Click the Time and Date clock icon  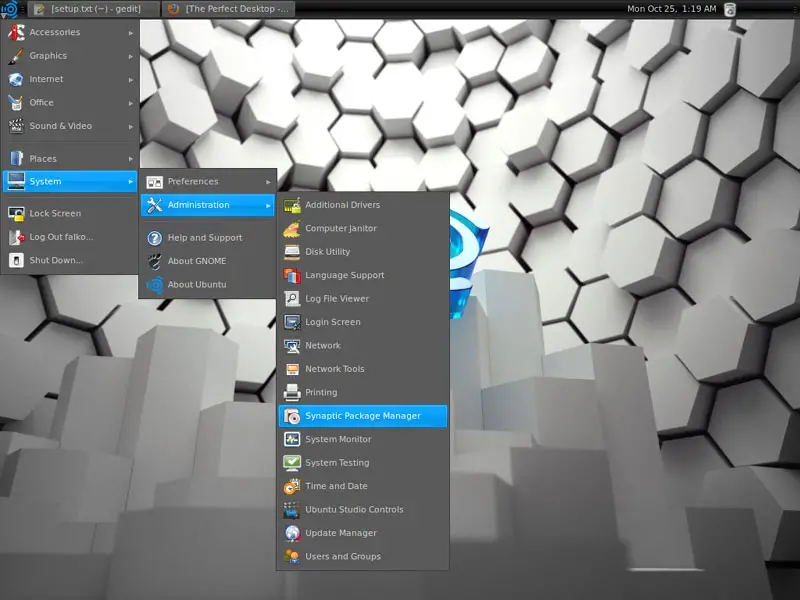click(x=292, y=486)
